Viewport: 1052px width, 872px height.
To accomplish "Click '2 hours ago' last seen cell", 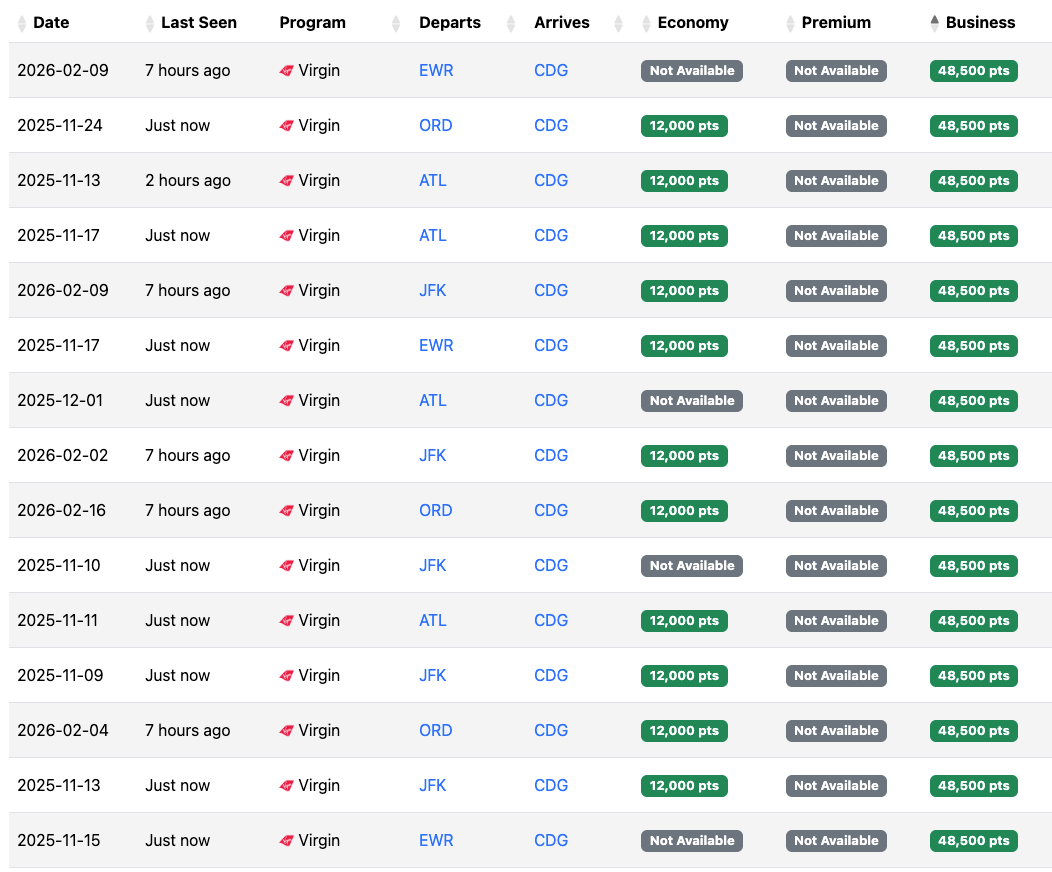I will pos(188,180).
